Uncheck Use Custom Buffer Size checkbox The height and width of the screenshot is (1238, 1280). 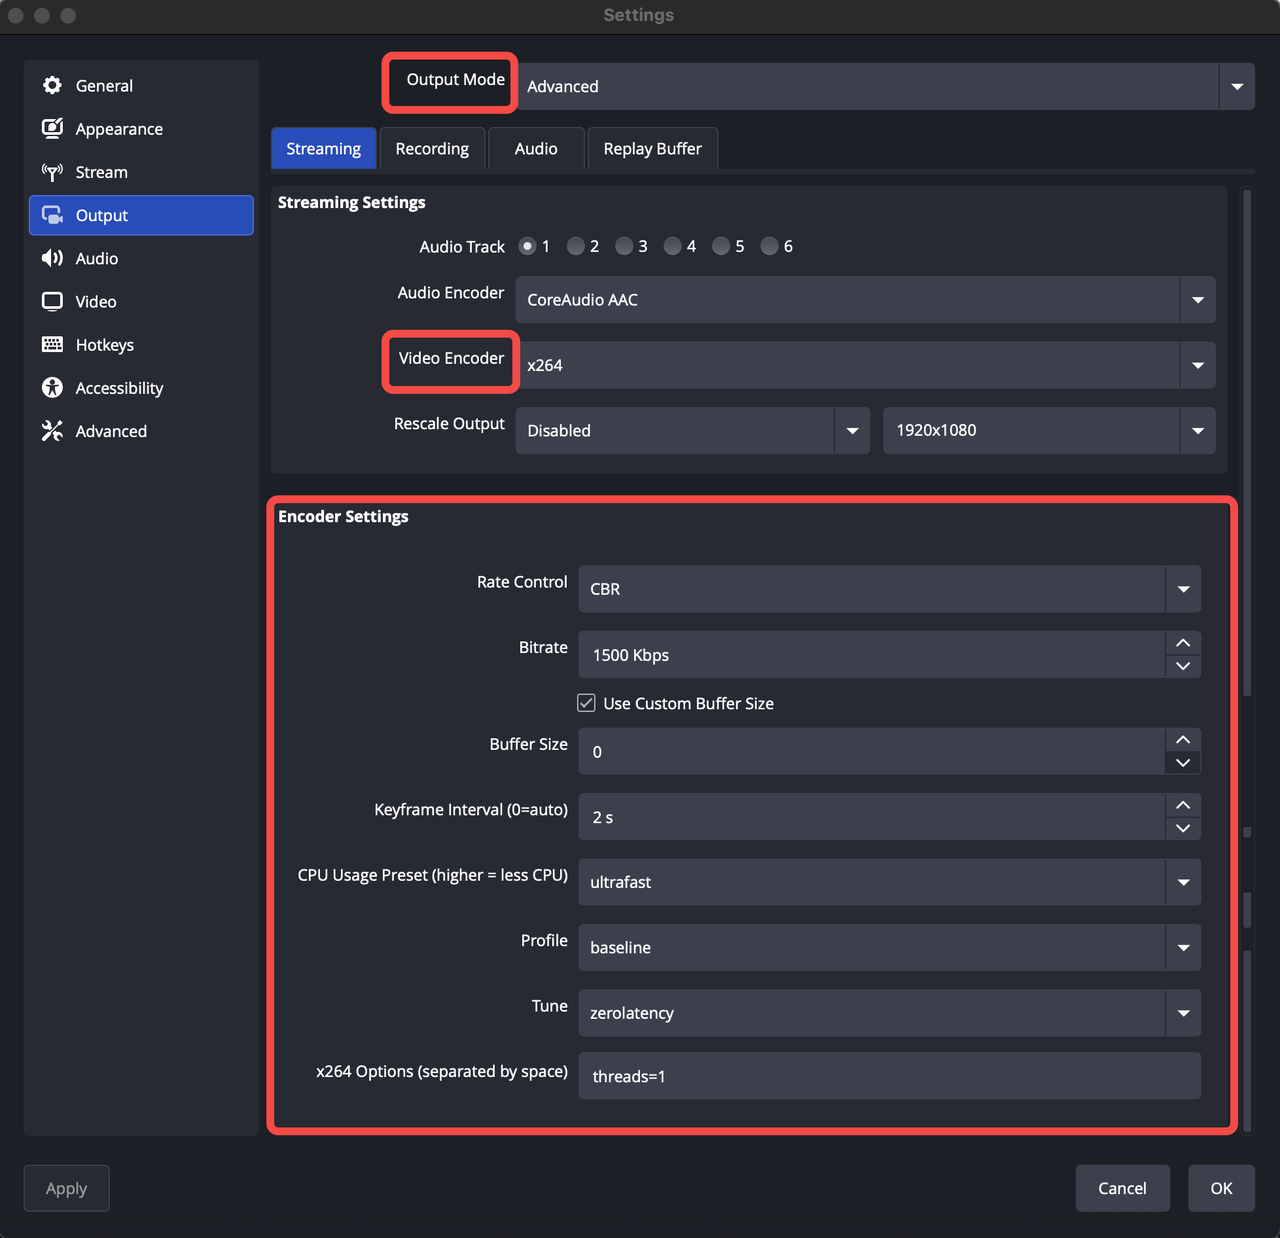tap(587, 703)
